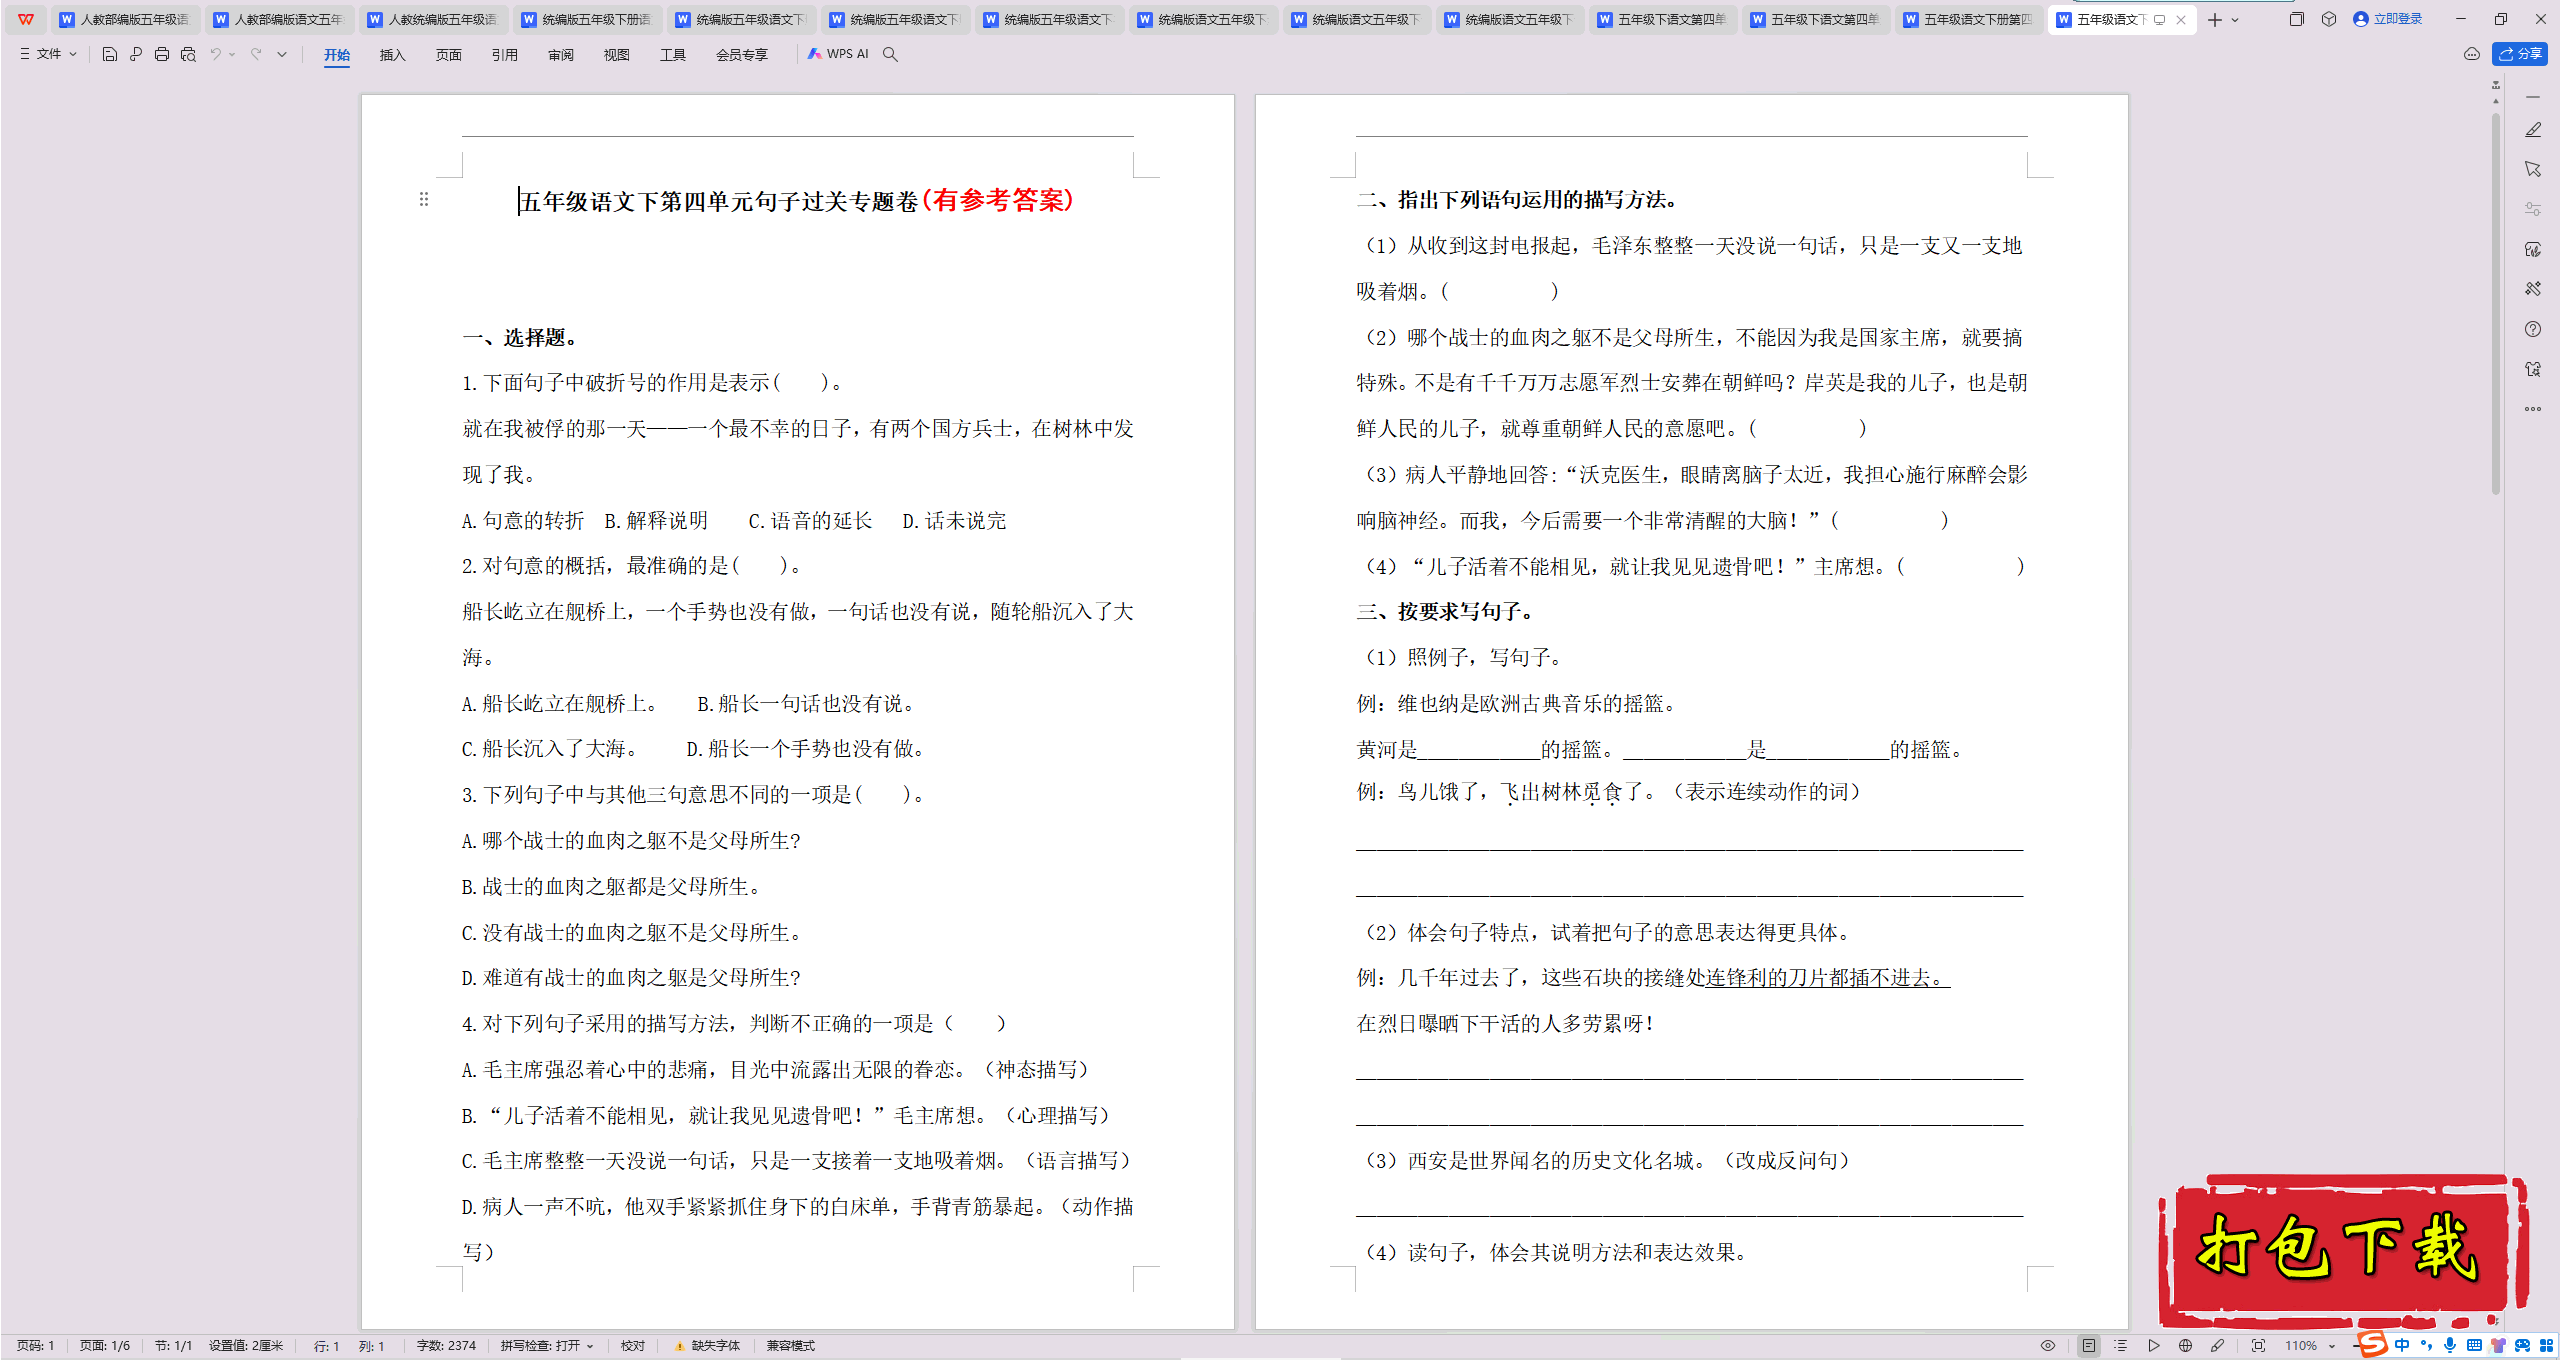2560x1360 pixels.
Task: Click the page indicator 页面: 1/6
Action: coord(105,1346)
